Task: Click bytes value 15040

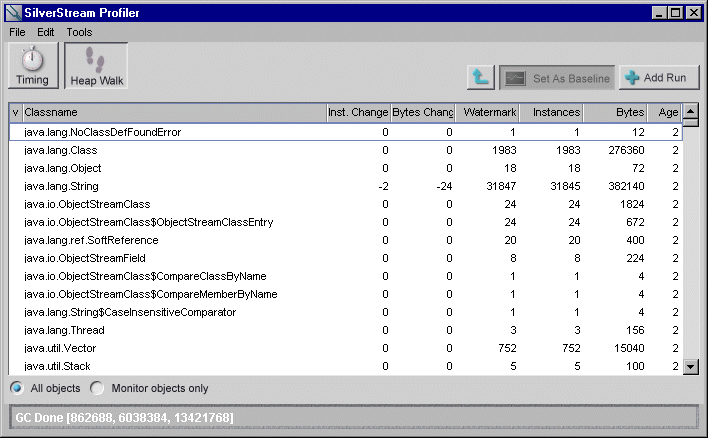Action: click(629, 348)
